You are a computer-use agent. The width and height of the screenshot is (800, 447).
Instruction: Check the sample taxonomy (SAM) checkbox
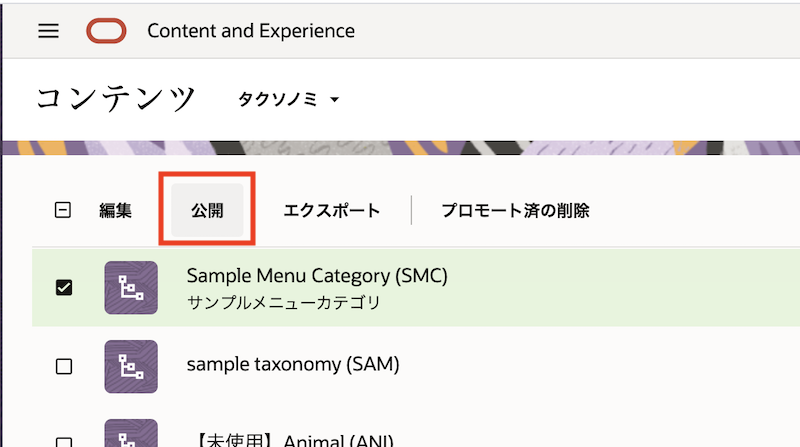64,366
